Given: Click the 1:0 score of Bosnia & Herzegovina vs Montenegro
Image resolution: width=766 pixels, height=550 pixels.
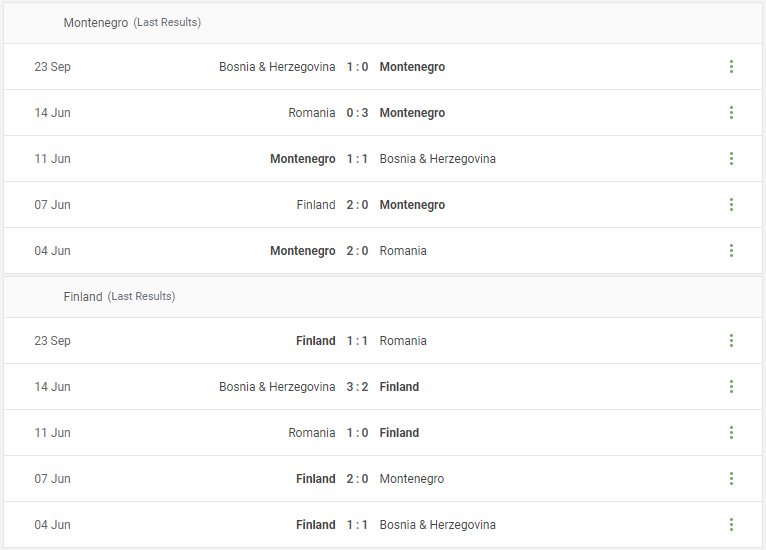Looking at the screenshot, I should click(x=357, y=66).
